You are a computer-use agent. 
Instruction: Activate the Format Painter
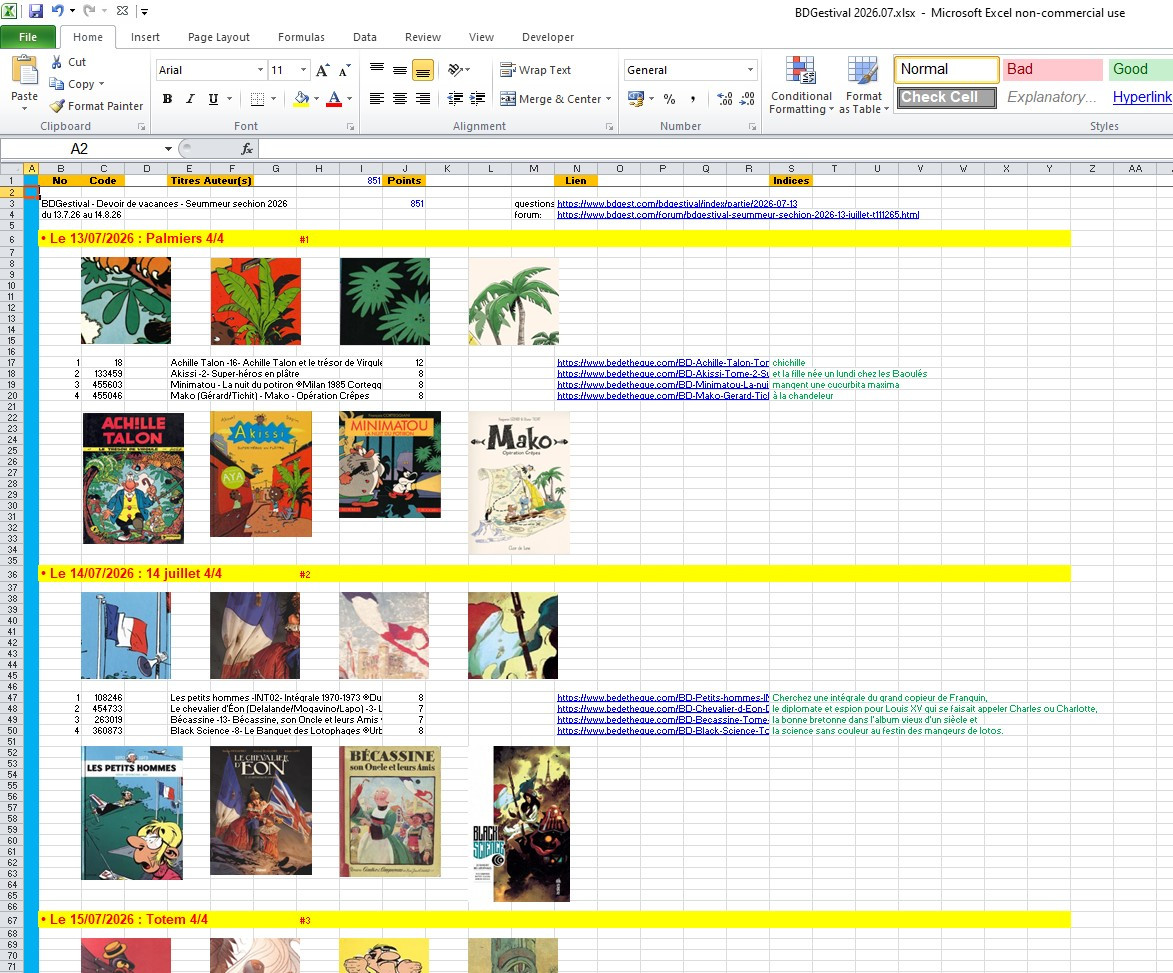[97, 106]
